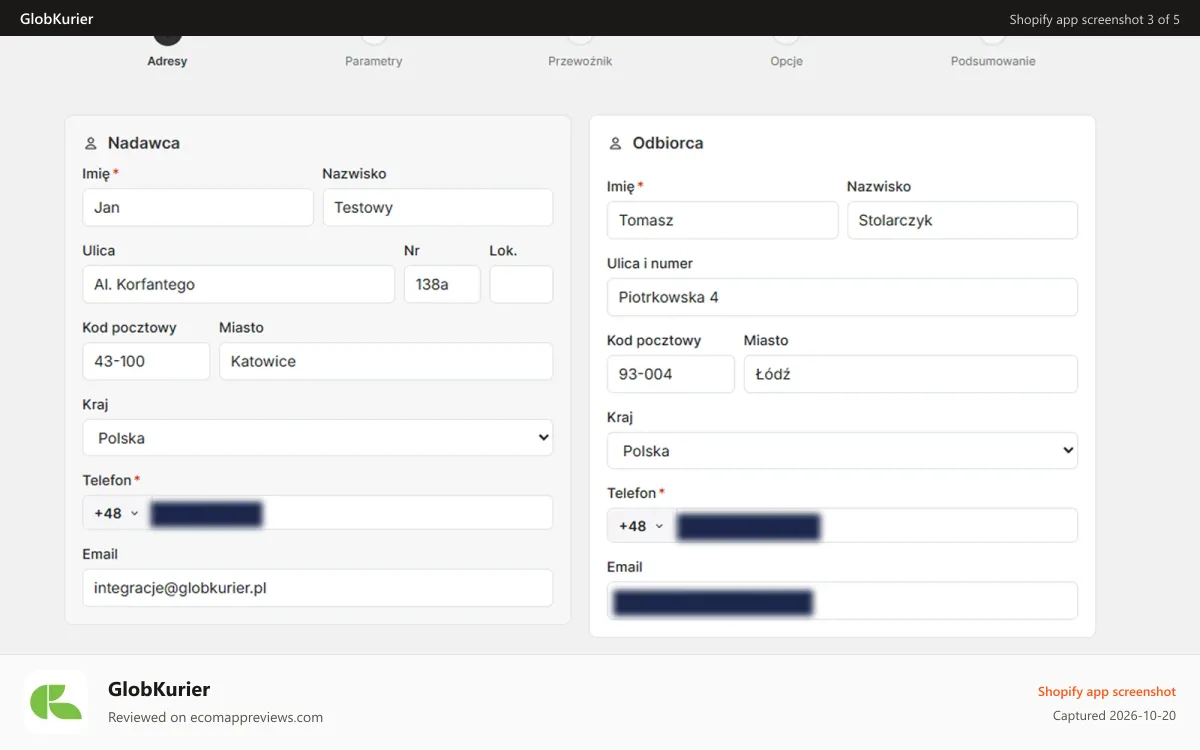
Task: Click the sender Telefon number field
Action: tap(350, 513)
